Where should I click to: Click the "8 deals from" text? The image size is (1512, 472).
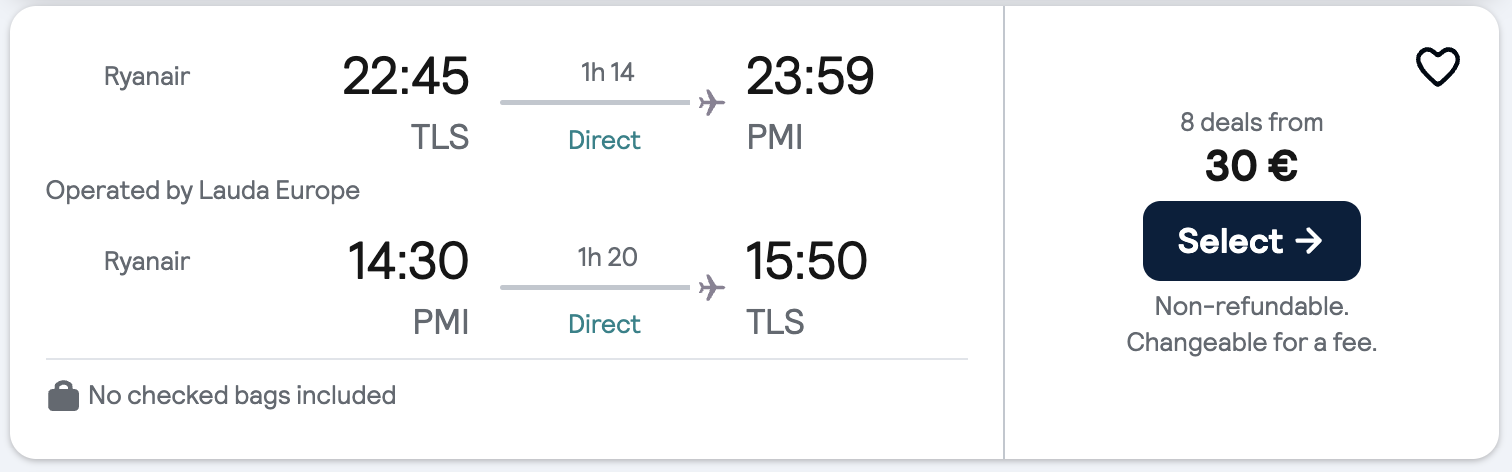coord(1251,123)
